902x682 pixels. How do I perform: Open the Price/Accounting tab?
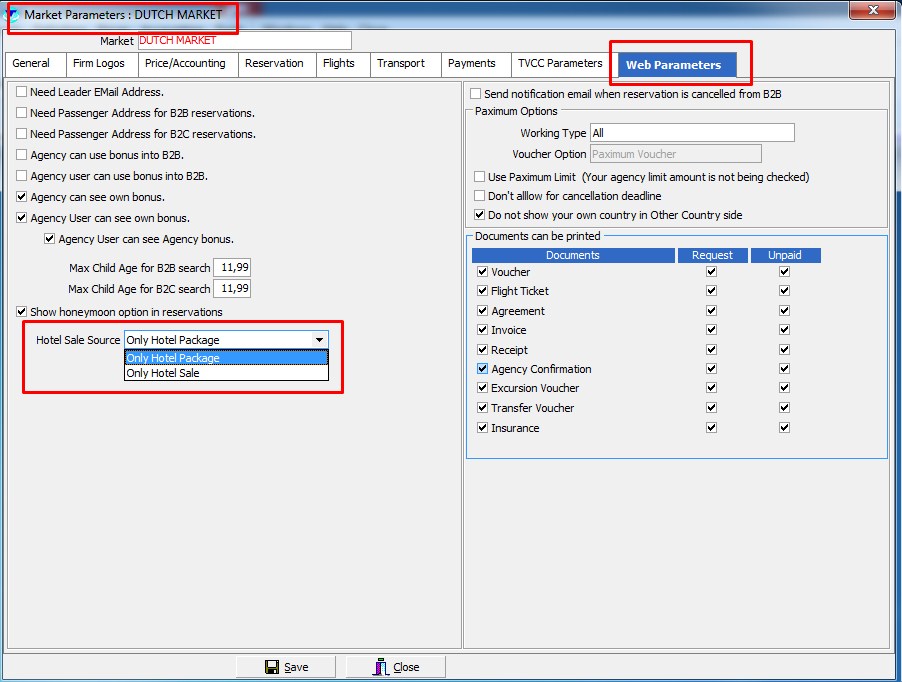pyautogui.click(x=185, y=63)
